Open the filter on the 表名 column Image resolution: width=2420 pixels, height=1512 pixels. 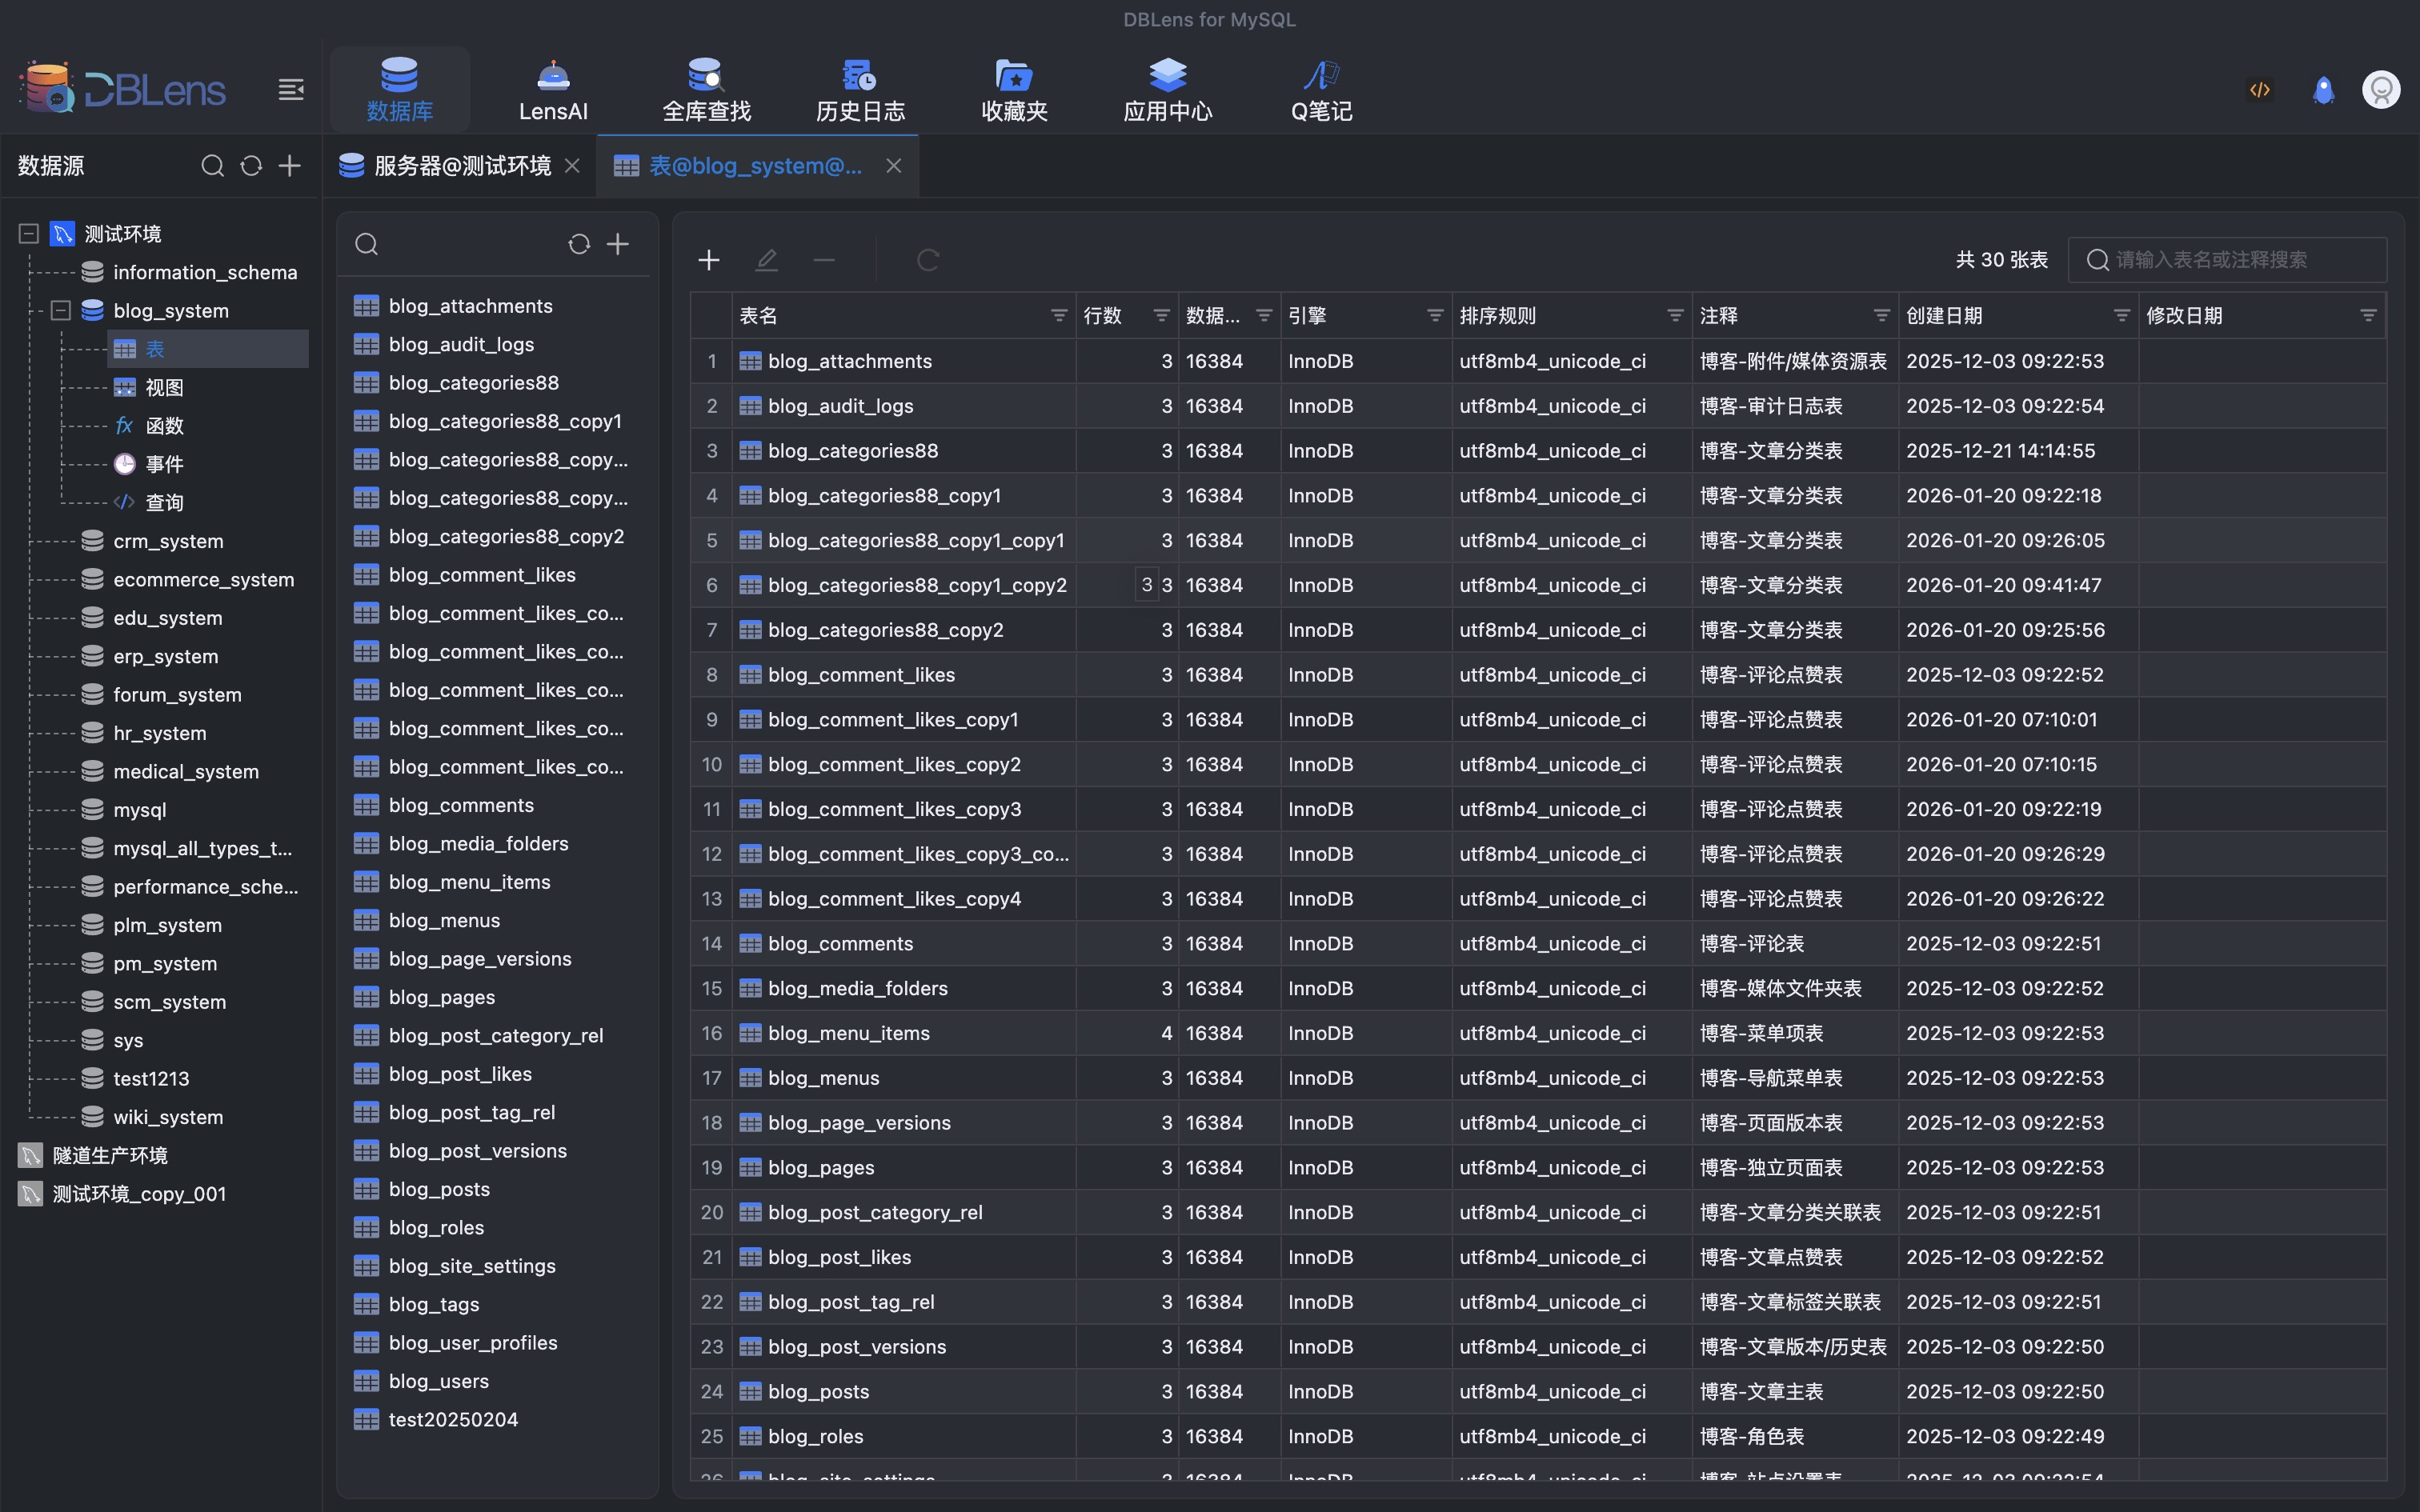point(1058,314)
